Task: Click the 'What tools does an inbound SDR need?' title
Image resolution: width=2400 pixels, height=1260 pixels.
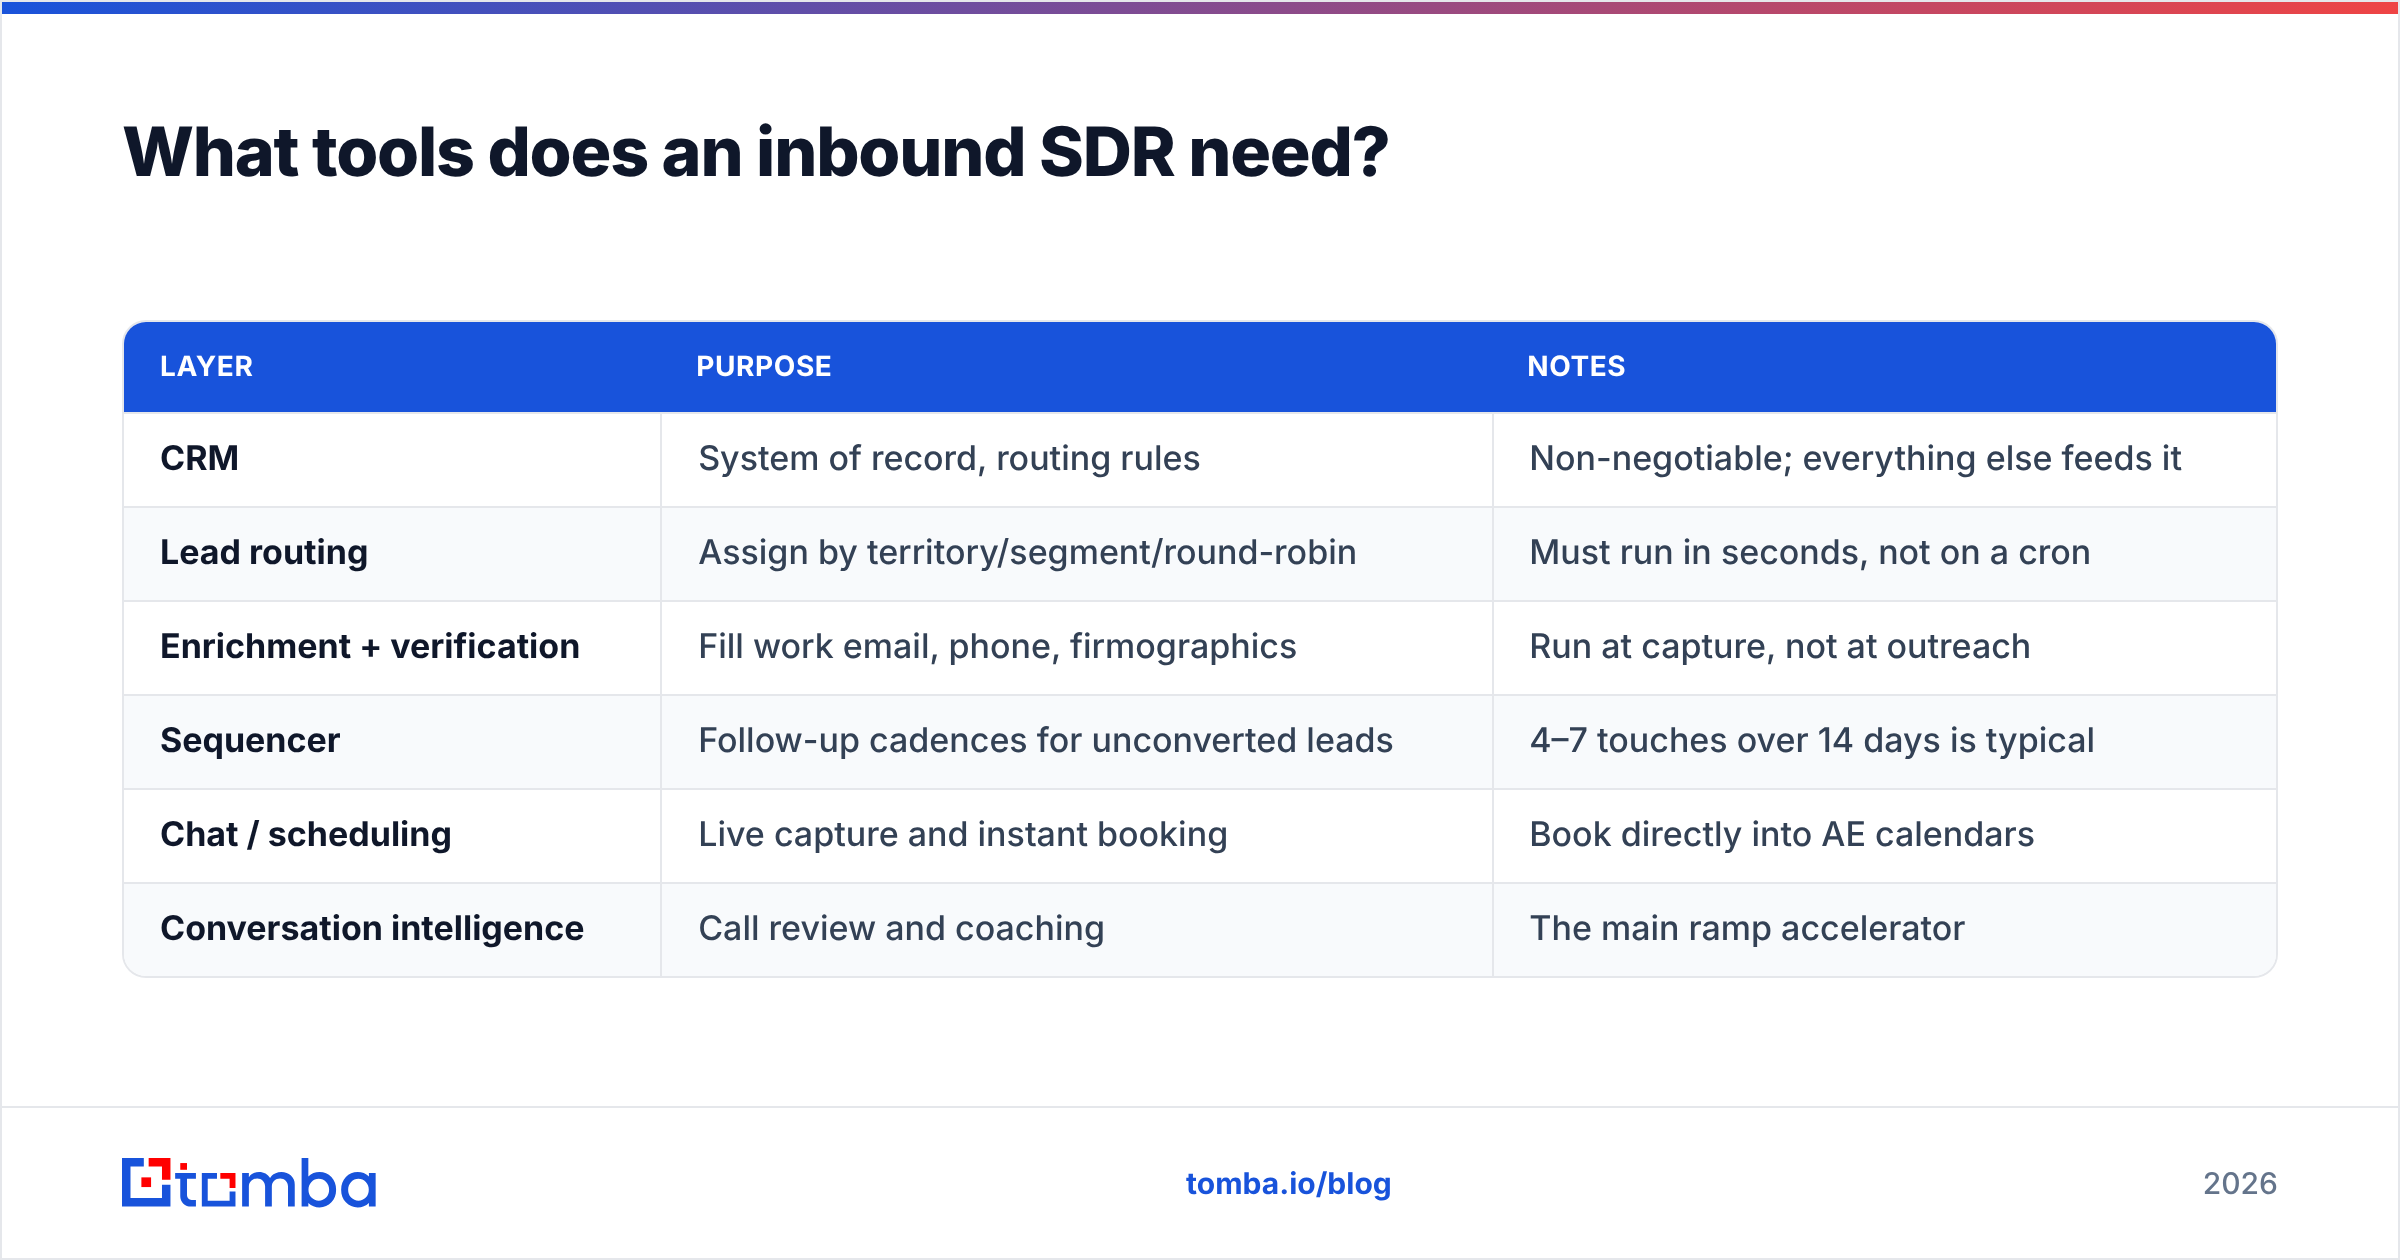Action: (x=756, y=153)
